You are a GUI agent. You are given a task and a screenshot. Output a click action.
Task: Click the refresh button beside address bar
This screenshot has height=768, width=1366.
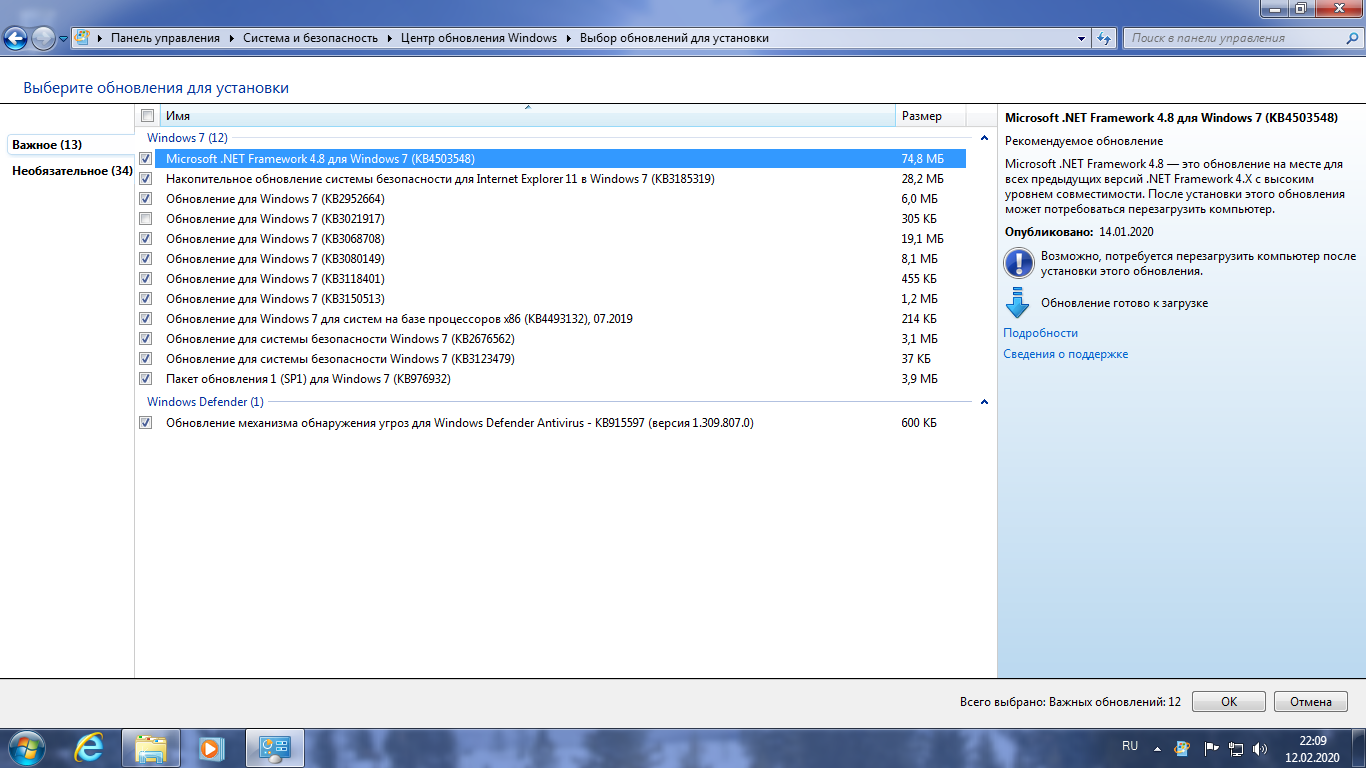coord(1104,38)
